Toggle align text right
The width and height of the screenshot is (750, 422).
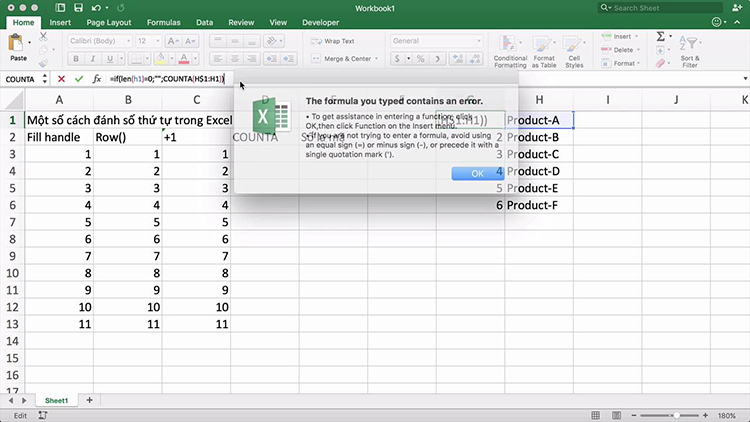pos(252,58)
